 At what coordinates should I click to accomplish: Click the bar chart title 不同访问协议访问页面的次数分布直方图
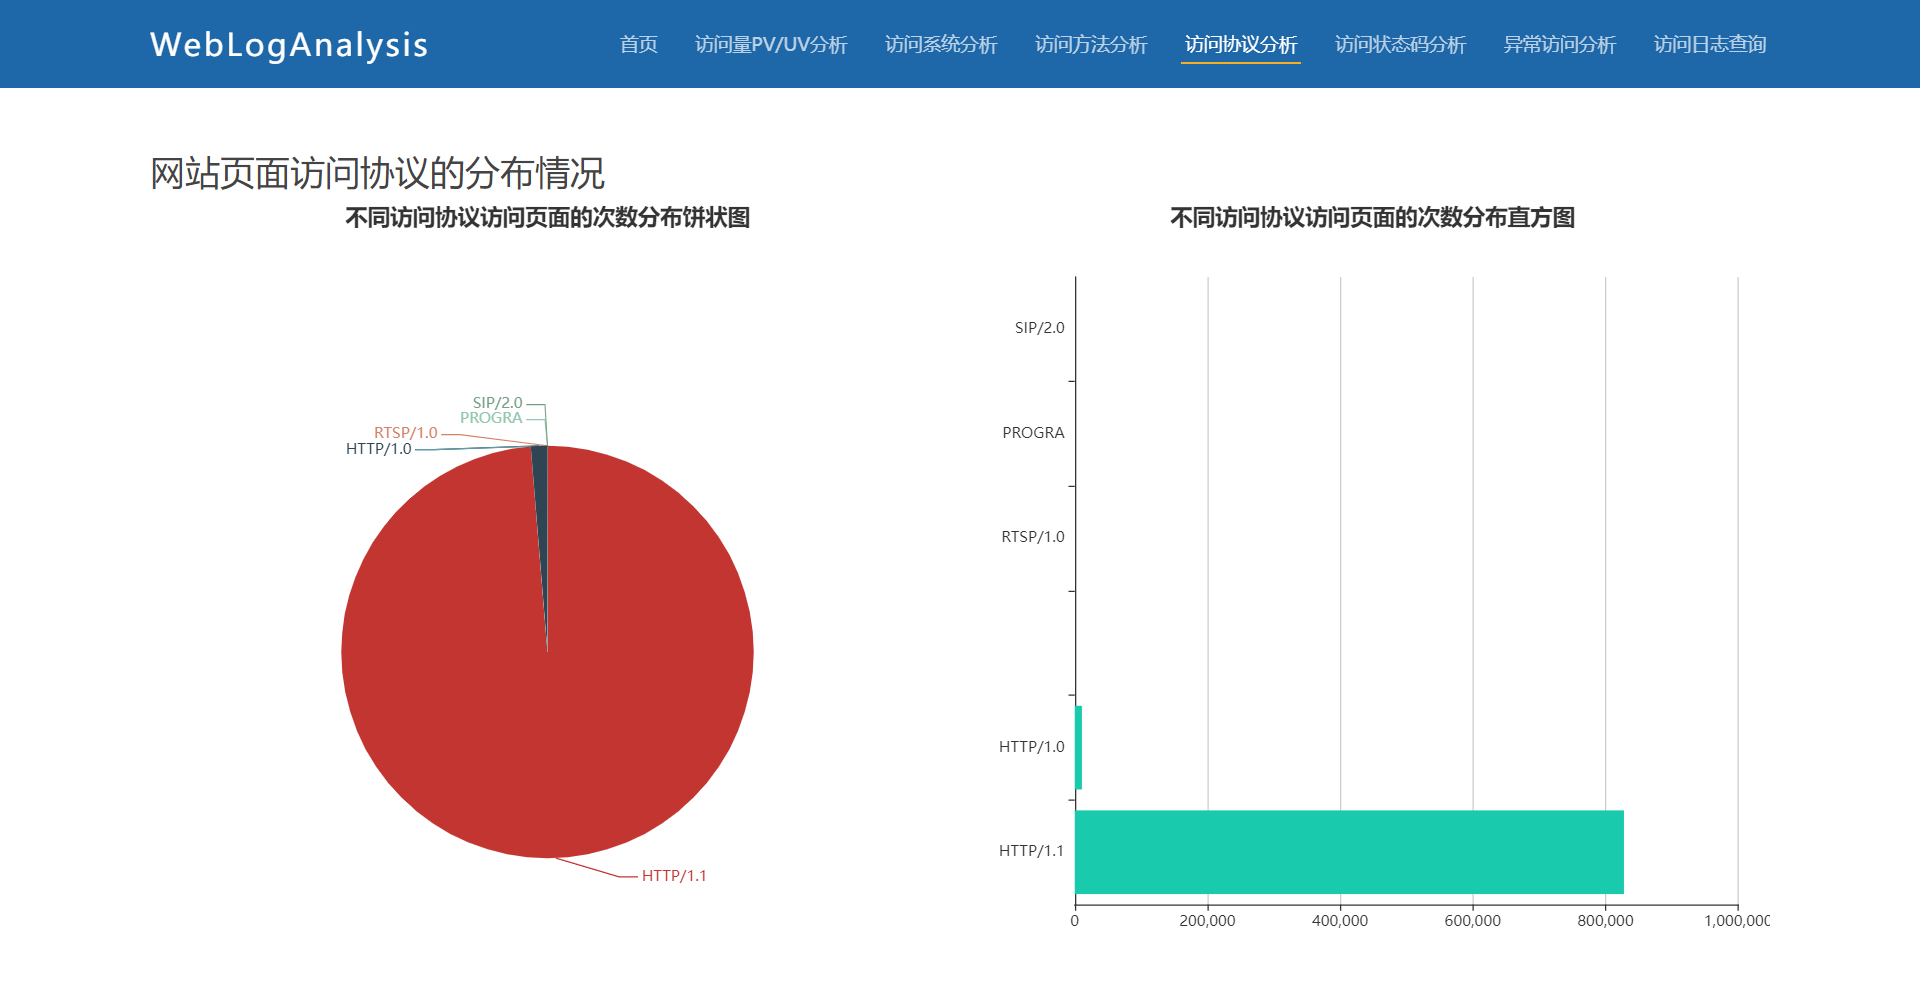(x=1373, y=218)
